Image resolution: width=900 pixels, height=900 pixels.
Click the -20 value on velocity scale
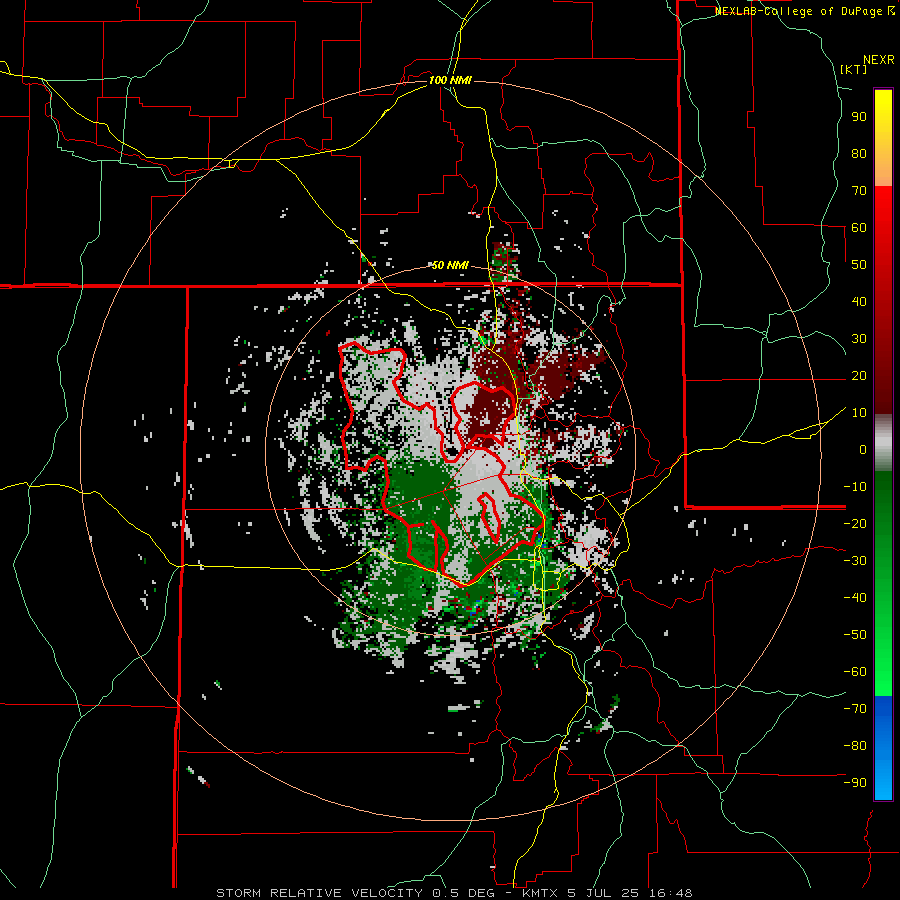click(855, 524)
